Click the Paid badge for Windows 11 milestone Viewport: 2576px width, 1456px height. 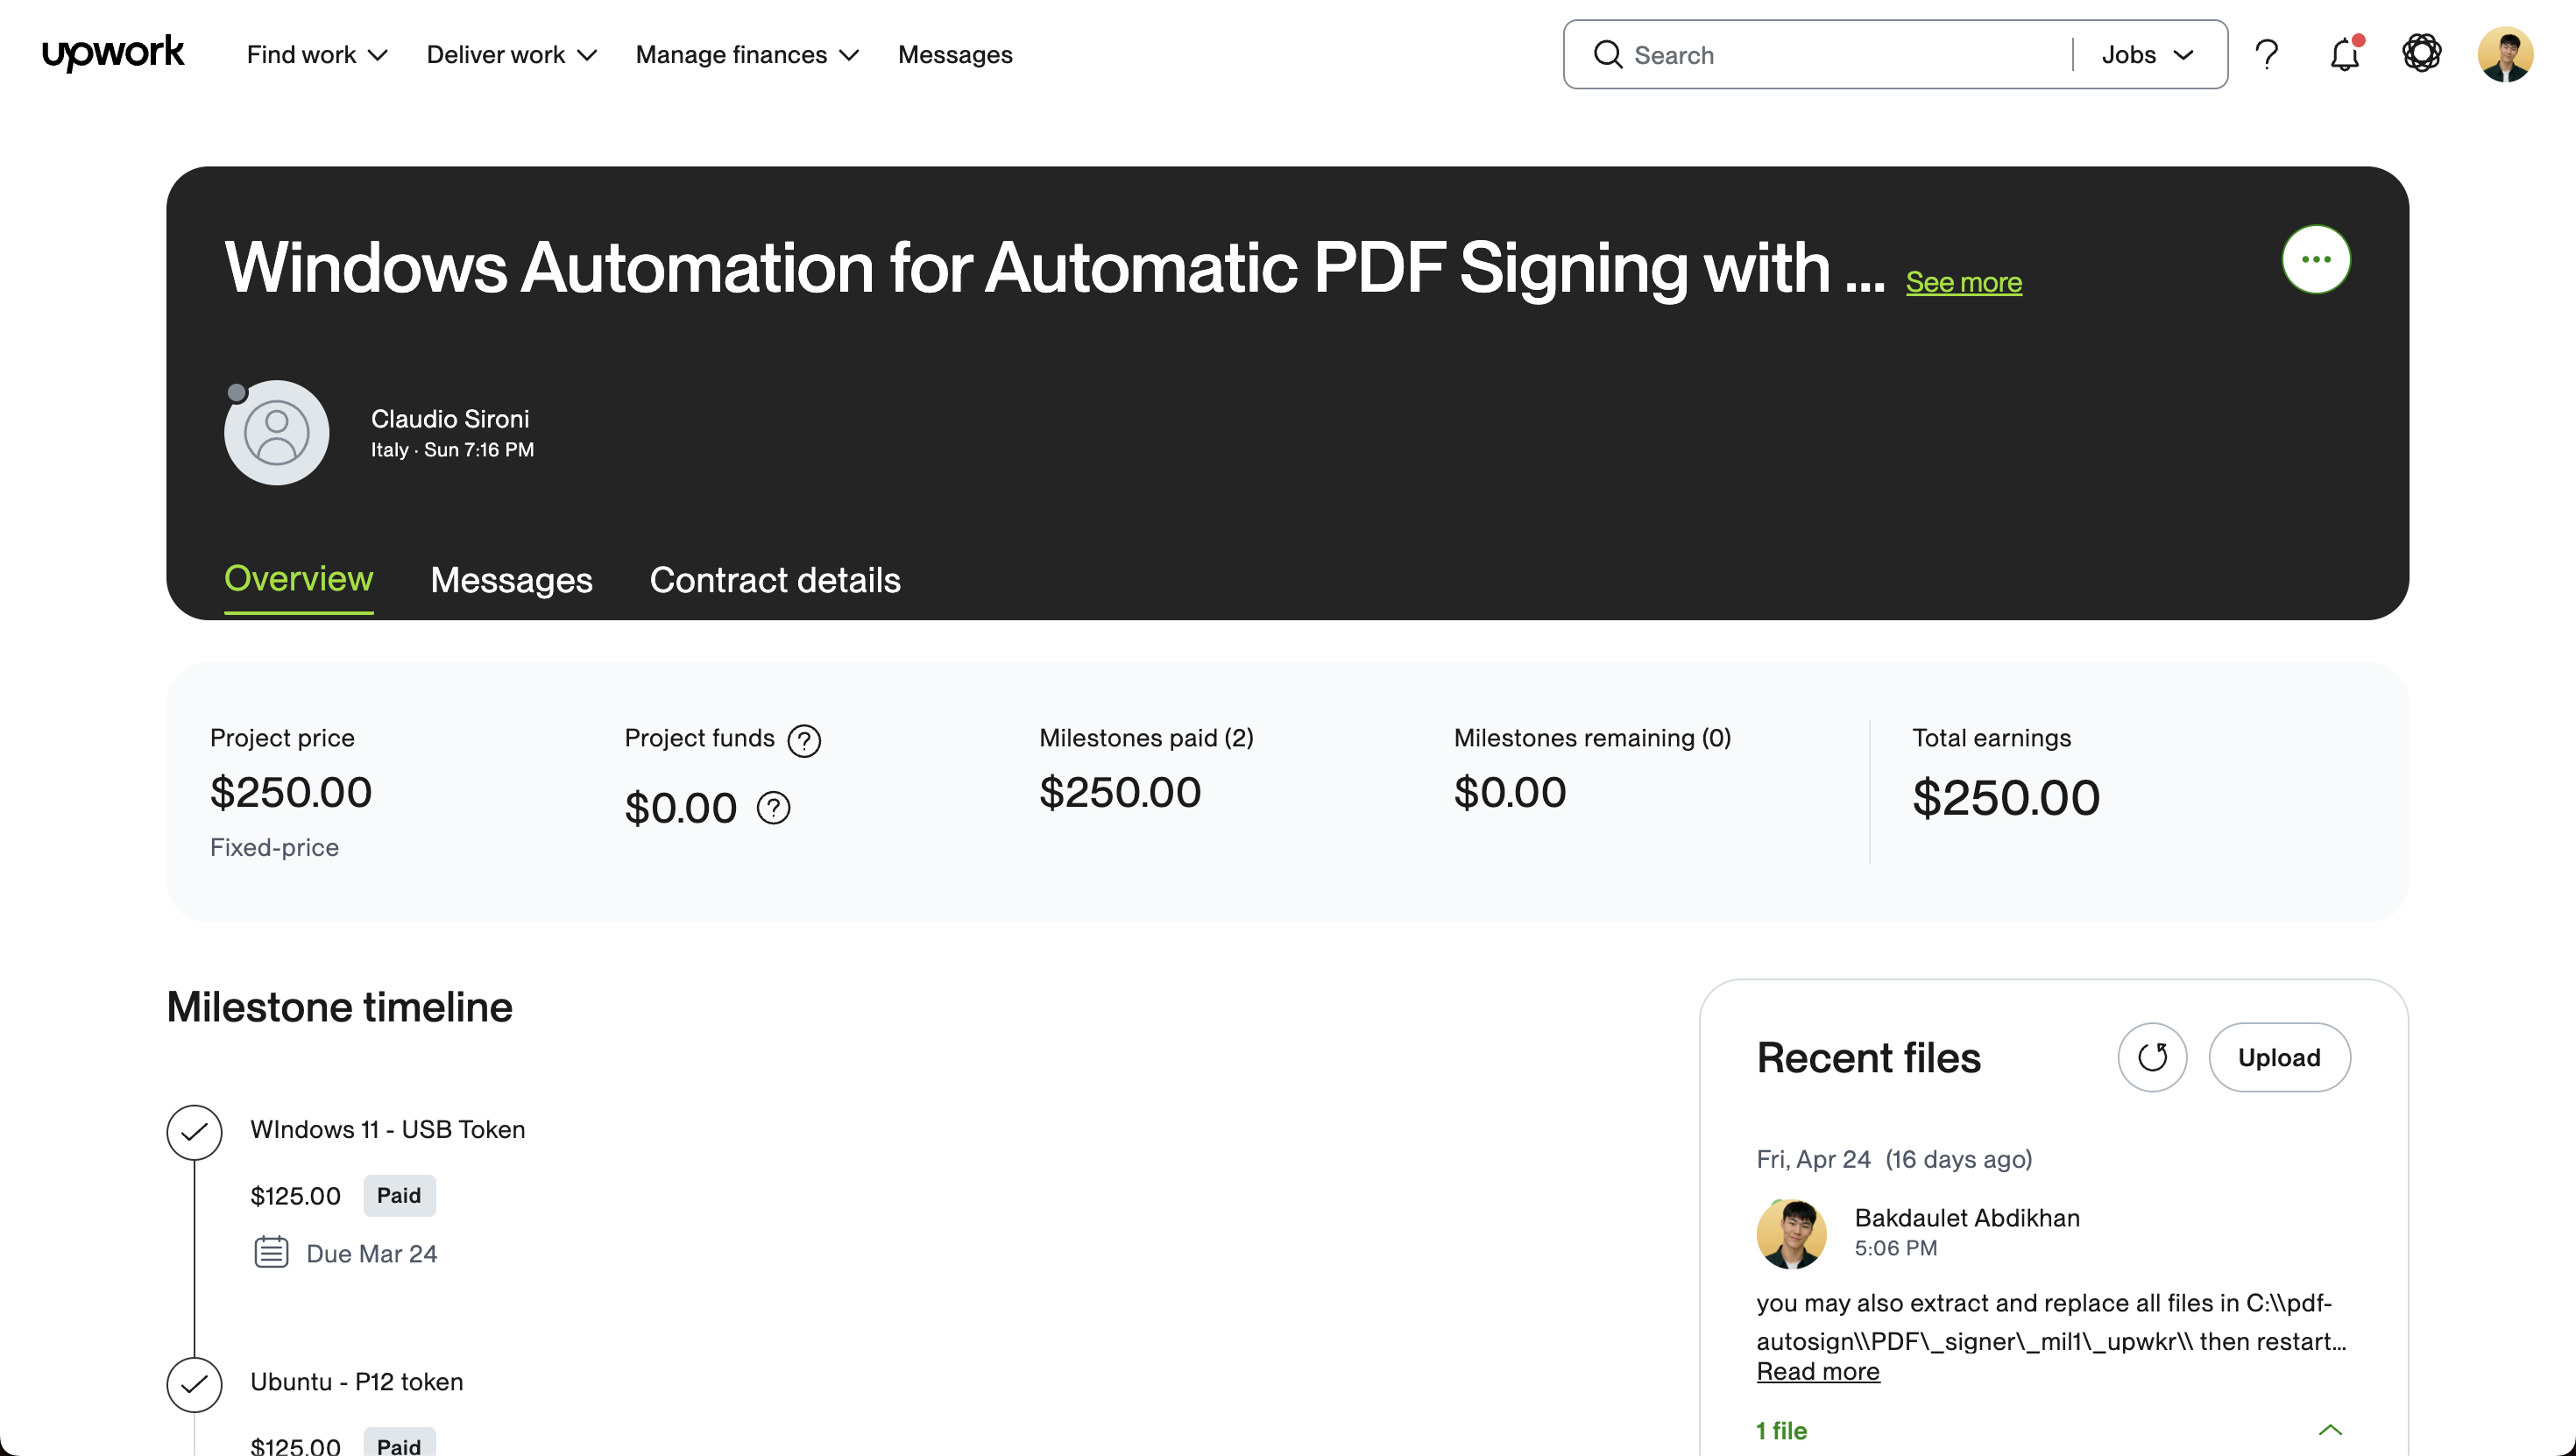click(x=399, y=1195)
